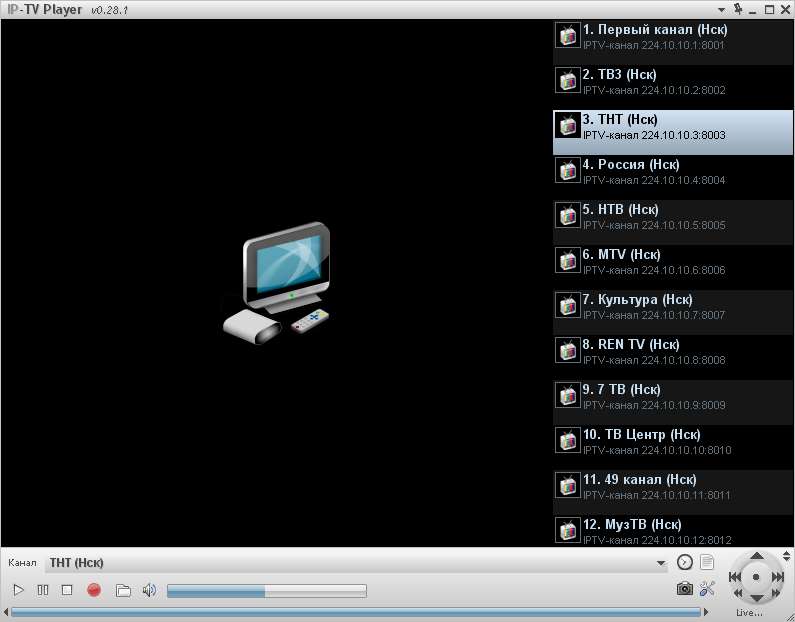Select channel 3. ТНТ (Нск)
This screenshot has height=622, width=795.
pos(672,132)
